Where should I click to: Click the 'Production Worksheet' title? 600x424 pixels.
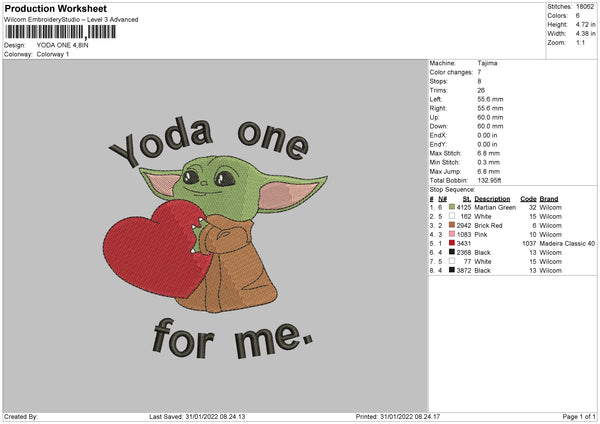tap(55, 8)
